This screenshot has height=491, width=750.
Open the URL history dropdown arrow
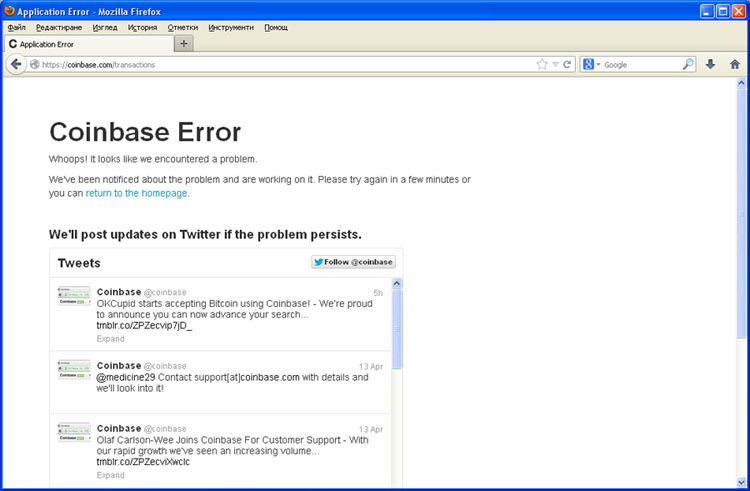pyautogui.click(x=555, y=64)
